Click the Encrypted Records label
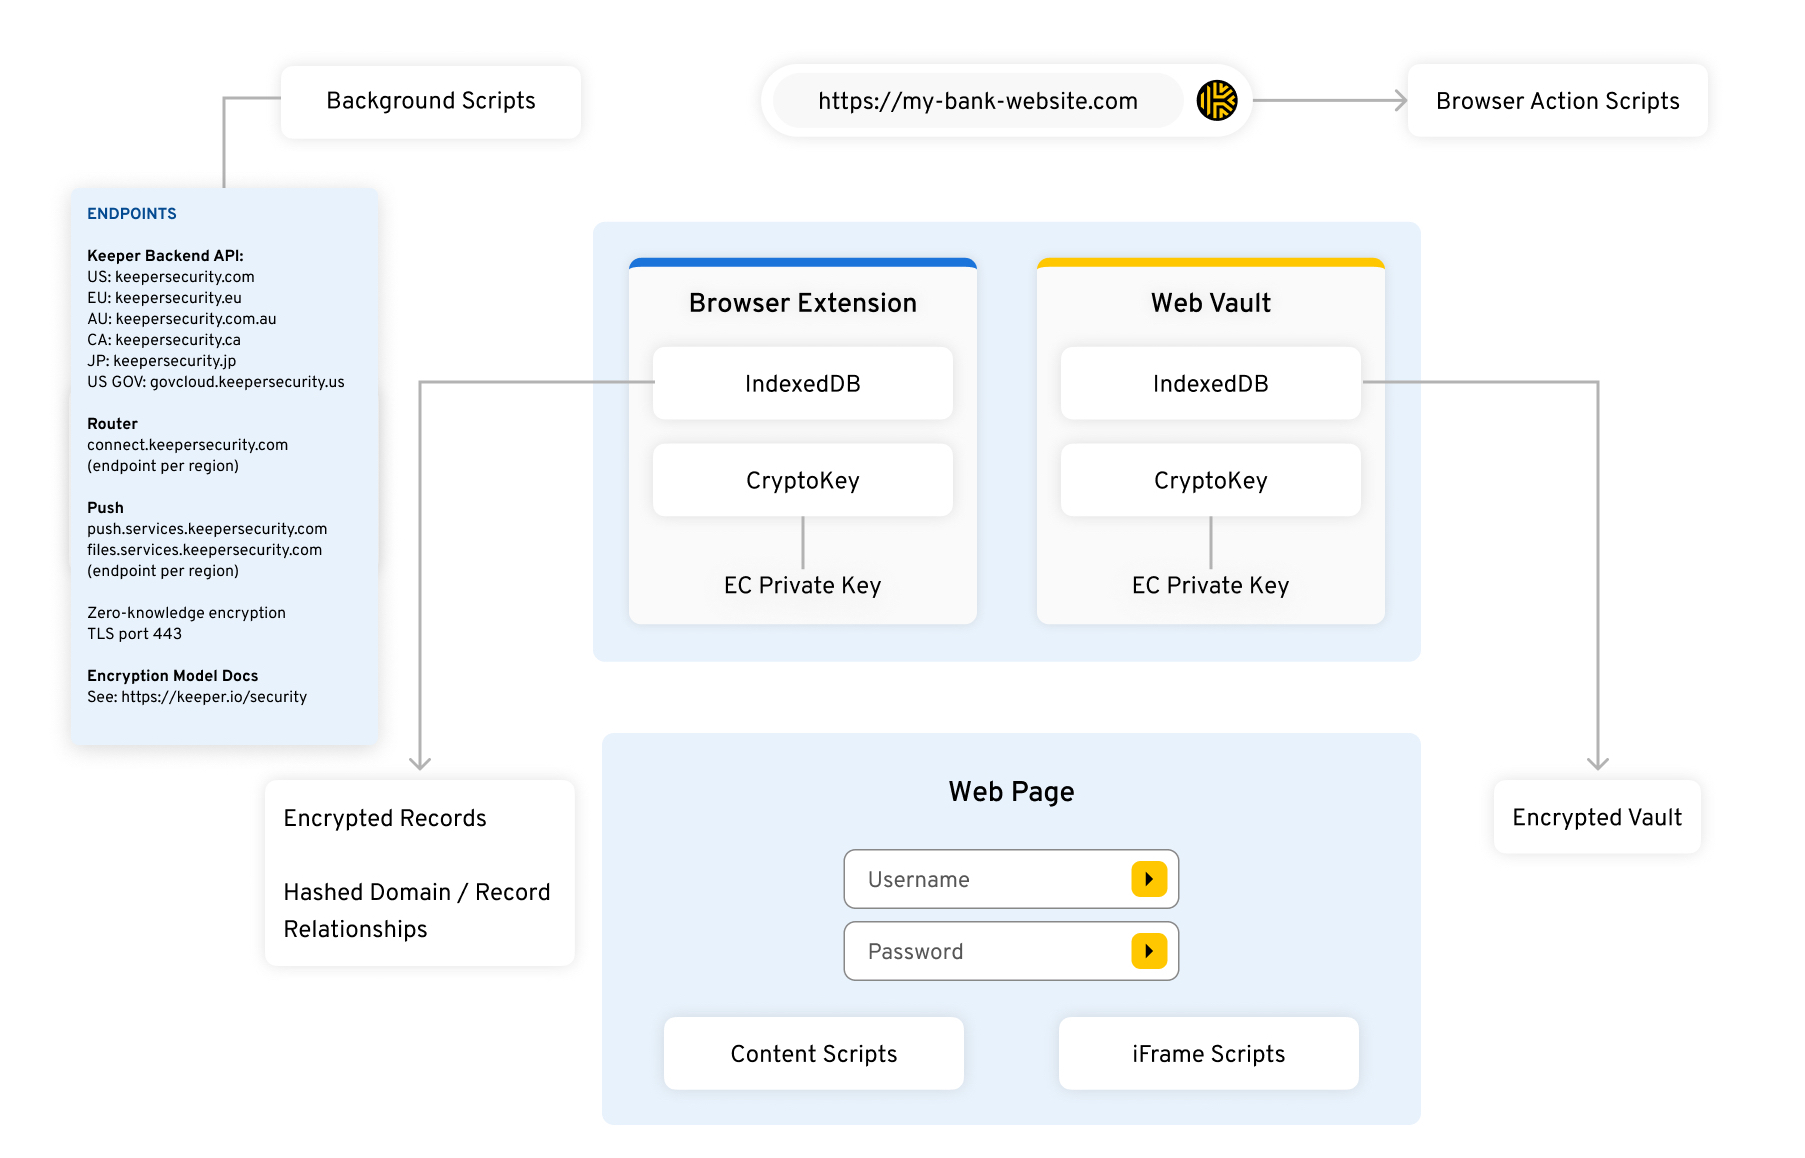 click(385, 818)
